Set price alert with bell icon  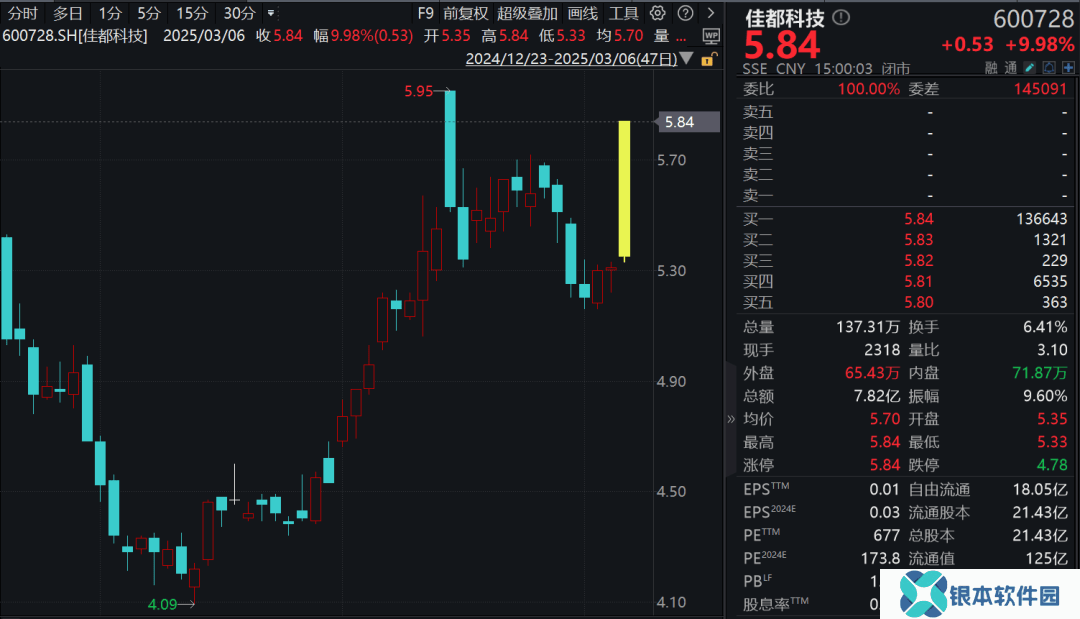1049,68
